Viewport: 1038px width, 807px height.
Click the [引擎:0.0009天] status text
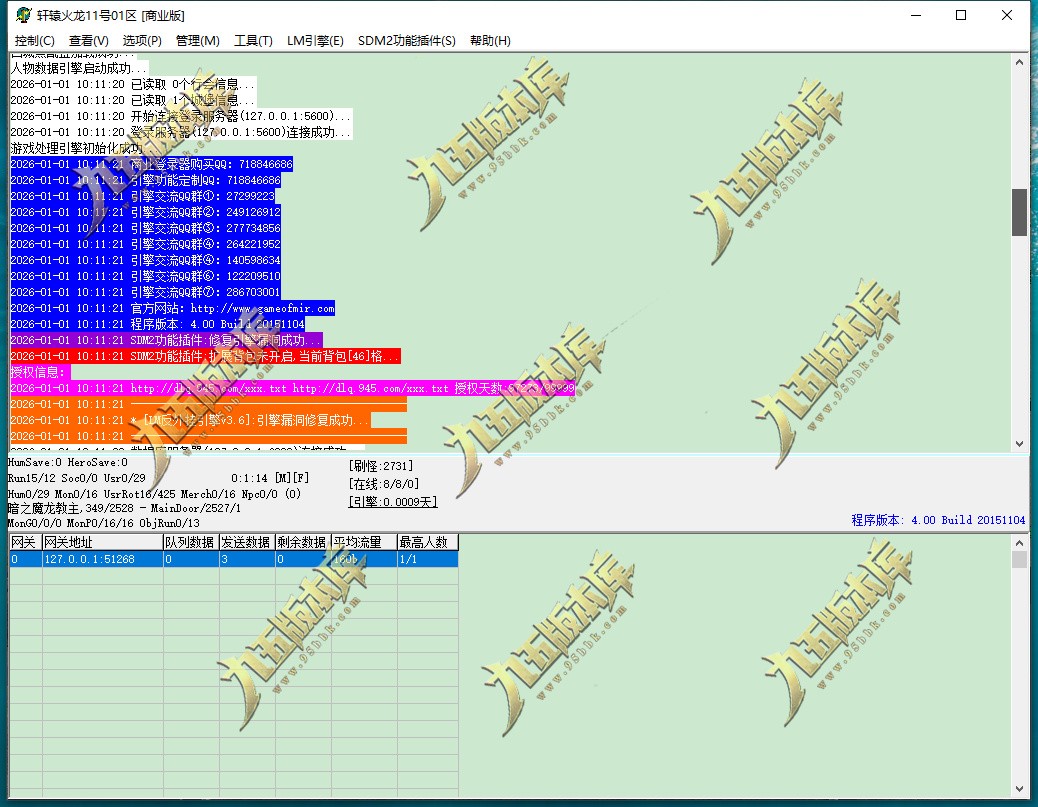click(x=393, y=502)
